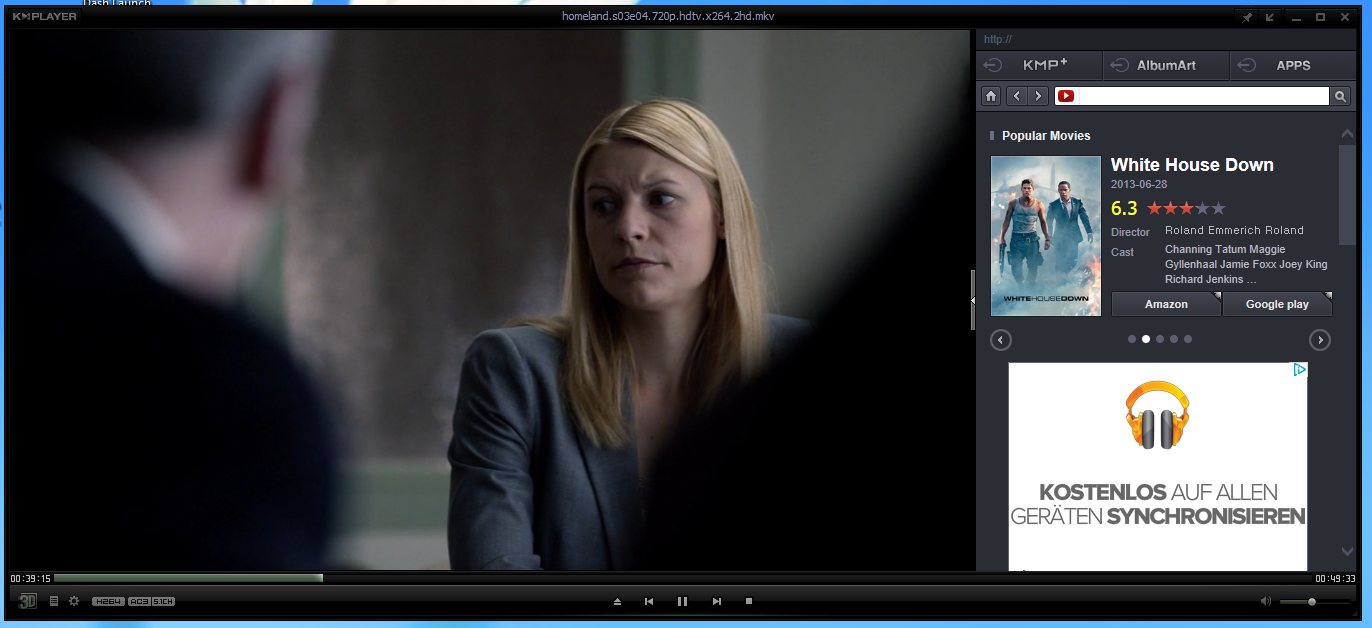The width and height of the screenshot is (1372, 628).
Task: Skip to the previous track
Action: coord(649,601)
